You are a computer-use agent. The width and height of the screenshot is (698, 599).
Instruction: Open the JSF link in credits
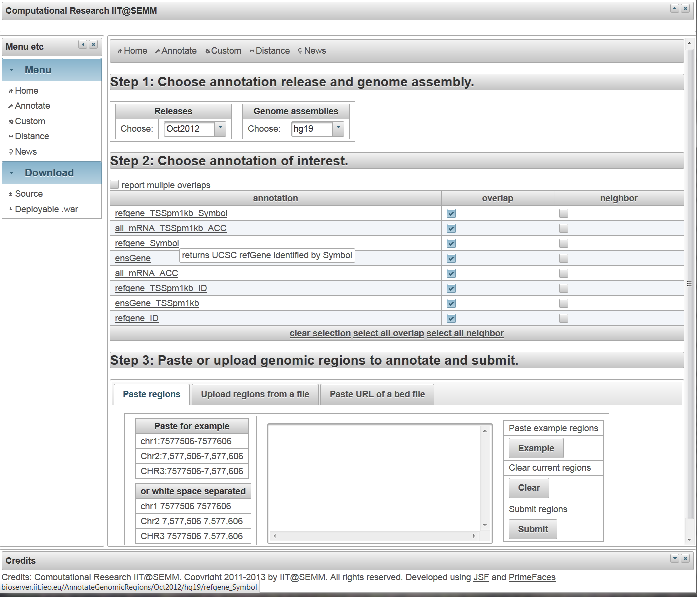coord(481,577)
